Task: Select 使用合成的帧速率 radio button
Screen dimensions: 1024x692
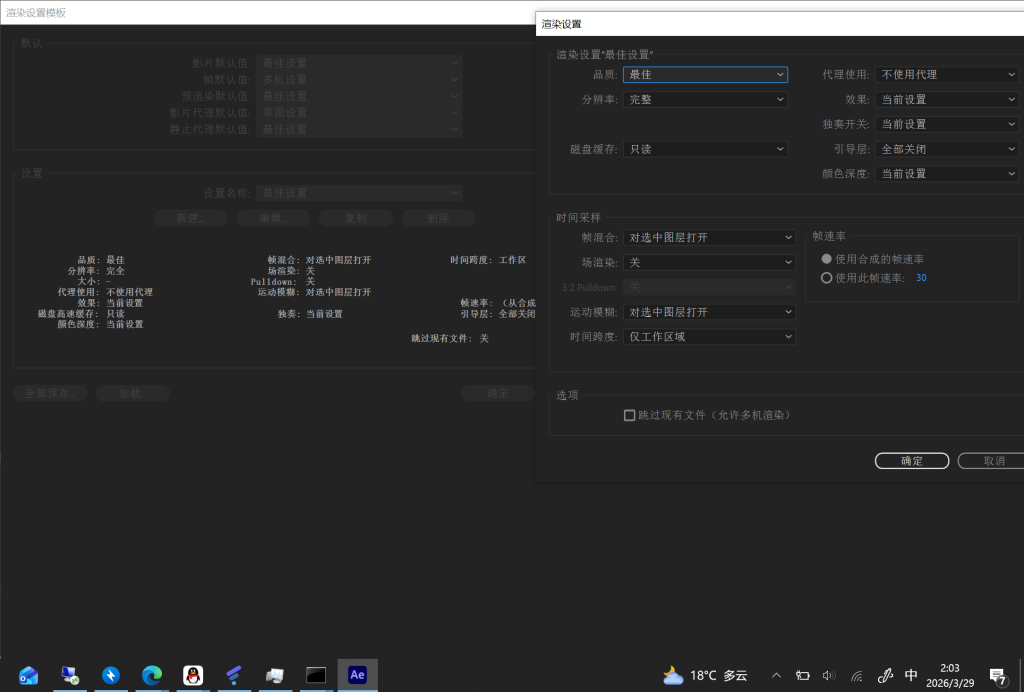Action: [826, 259]
